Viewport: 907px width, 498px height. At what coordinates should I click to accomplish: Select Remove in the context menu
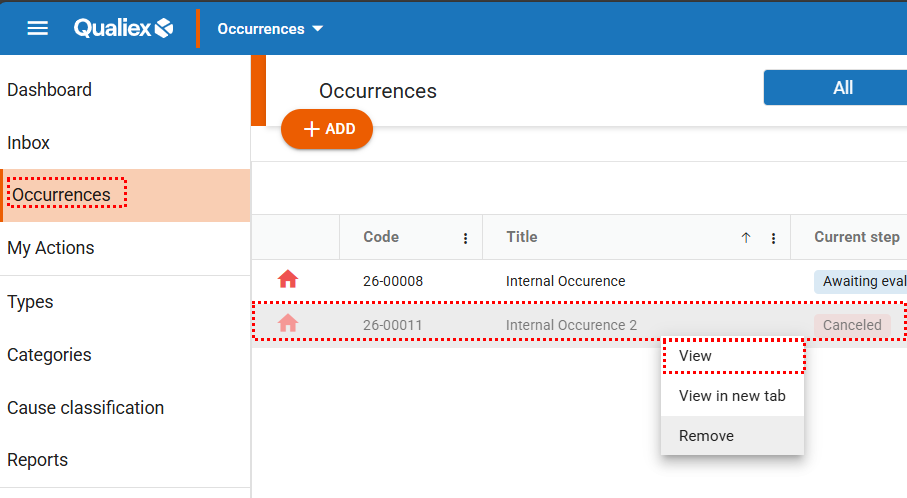pos(706,436)
